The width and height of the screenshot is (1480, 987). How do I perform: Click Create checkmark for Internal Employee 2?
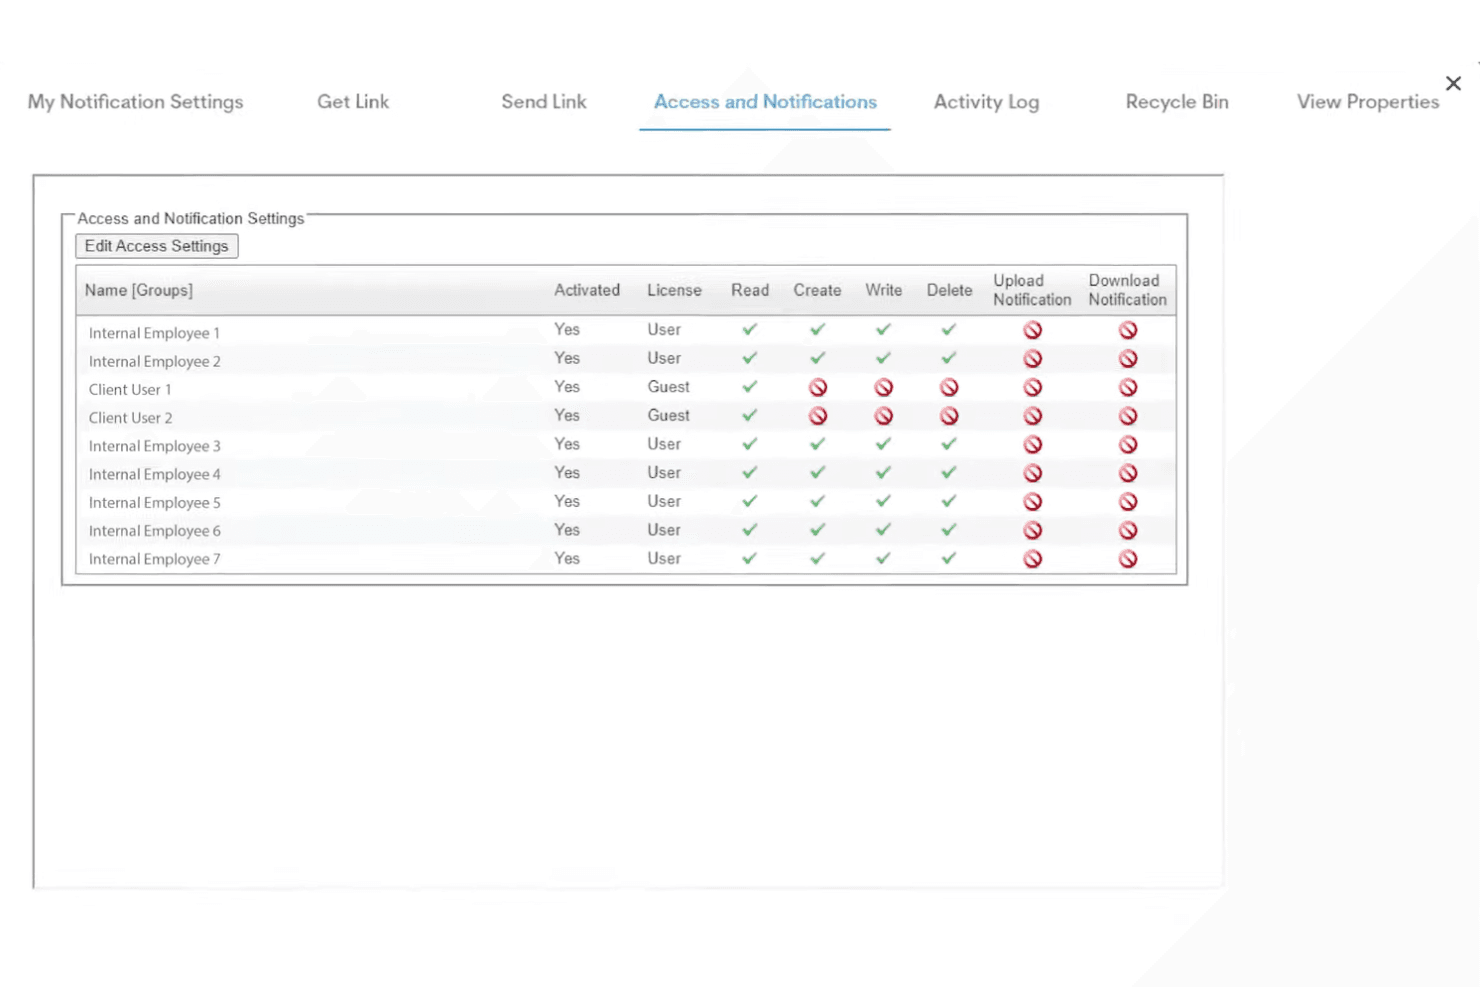click(817, 358)
